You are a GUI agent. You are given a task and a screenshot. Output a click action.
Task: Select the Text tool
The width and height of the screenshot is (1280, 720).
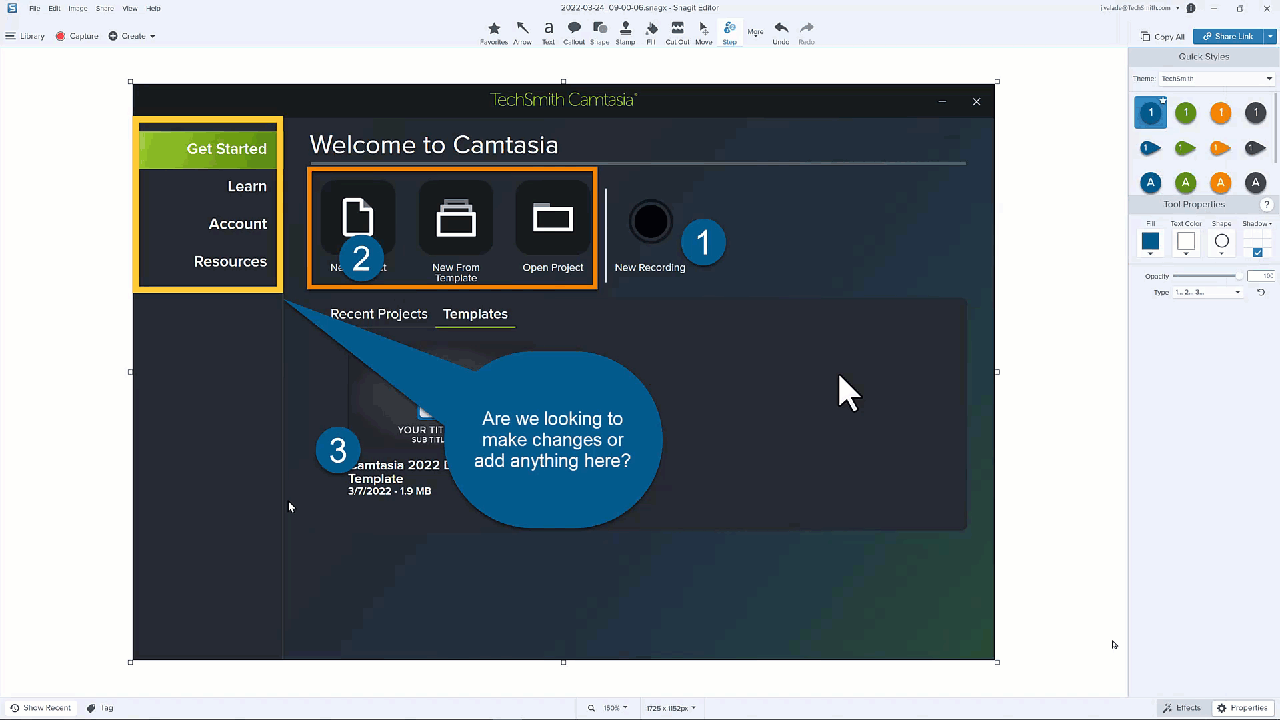pyautogui.click(x=548, y=33)
